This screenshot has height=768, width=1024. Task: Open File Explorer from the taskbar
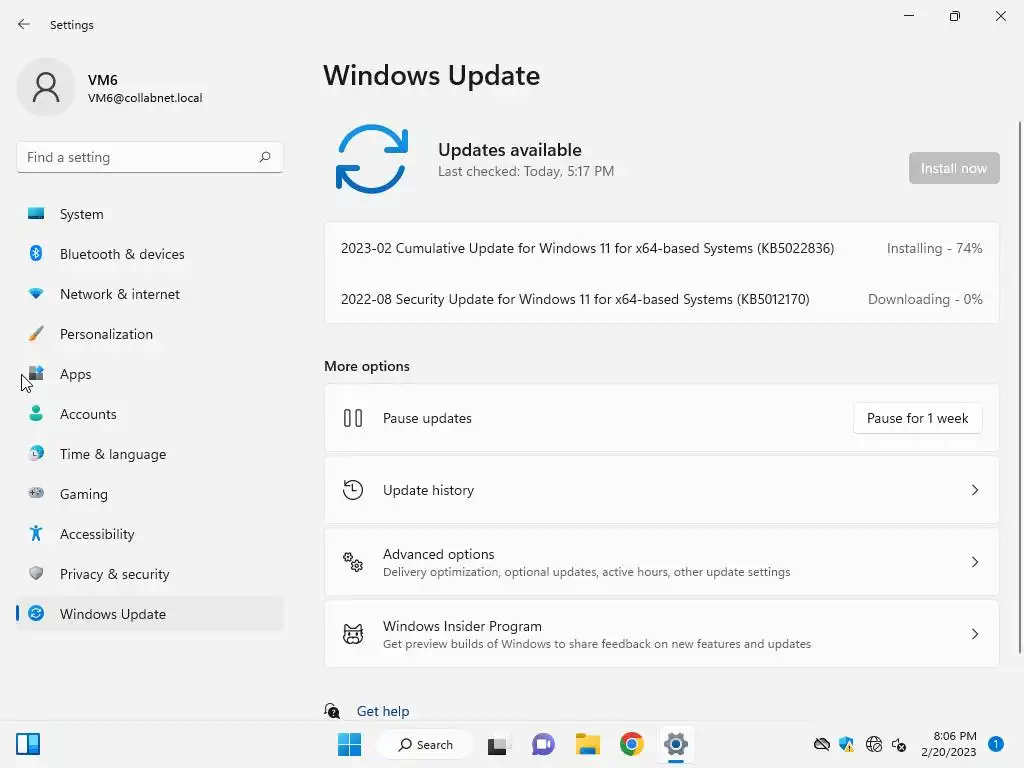[588, 744]
